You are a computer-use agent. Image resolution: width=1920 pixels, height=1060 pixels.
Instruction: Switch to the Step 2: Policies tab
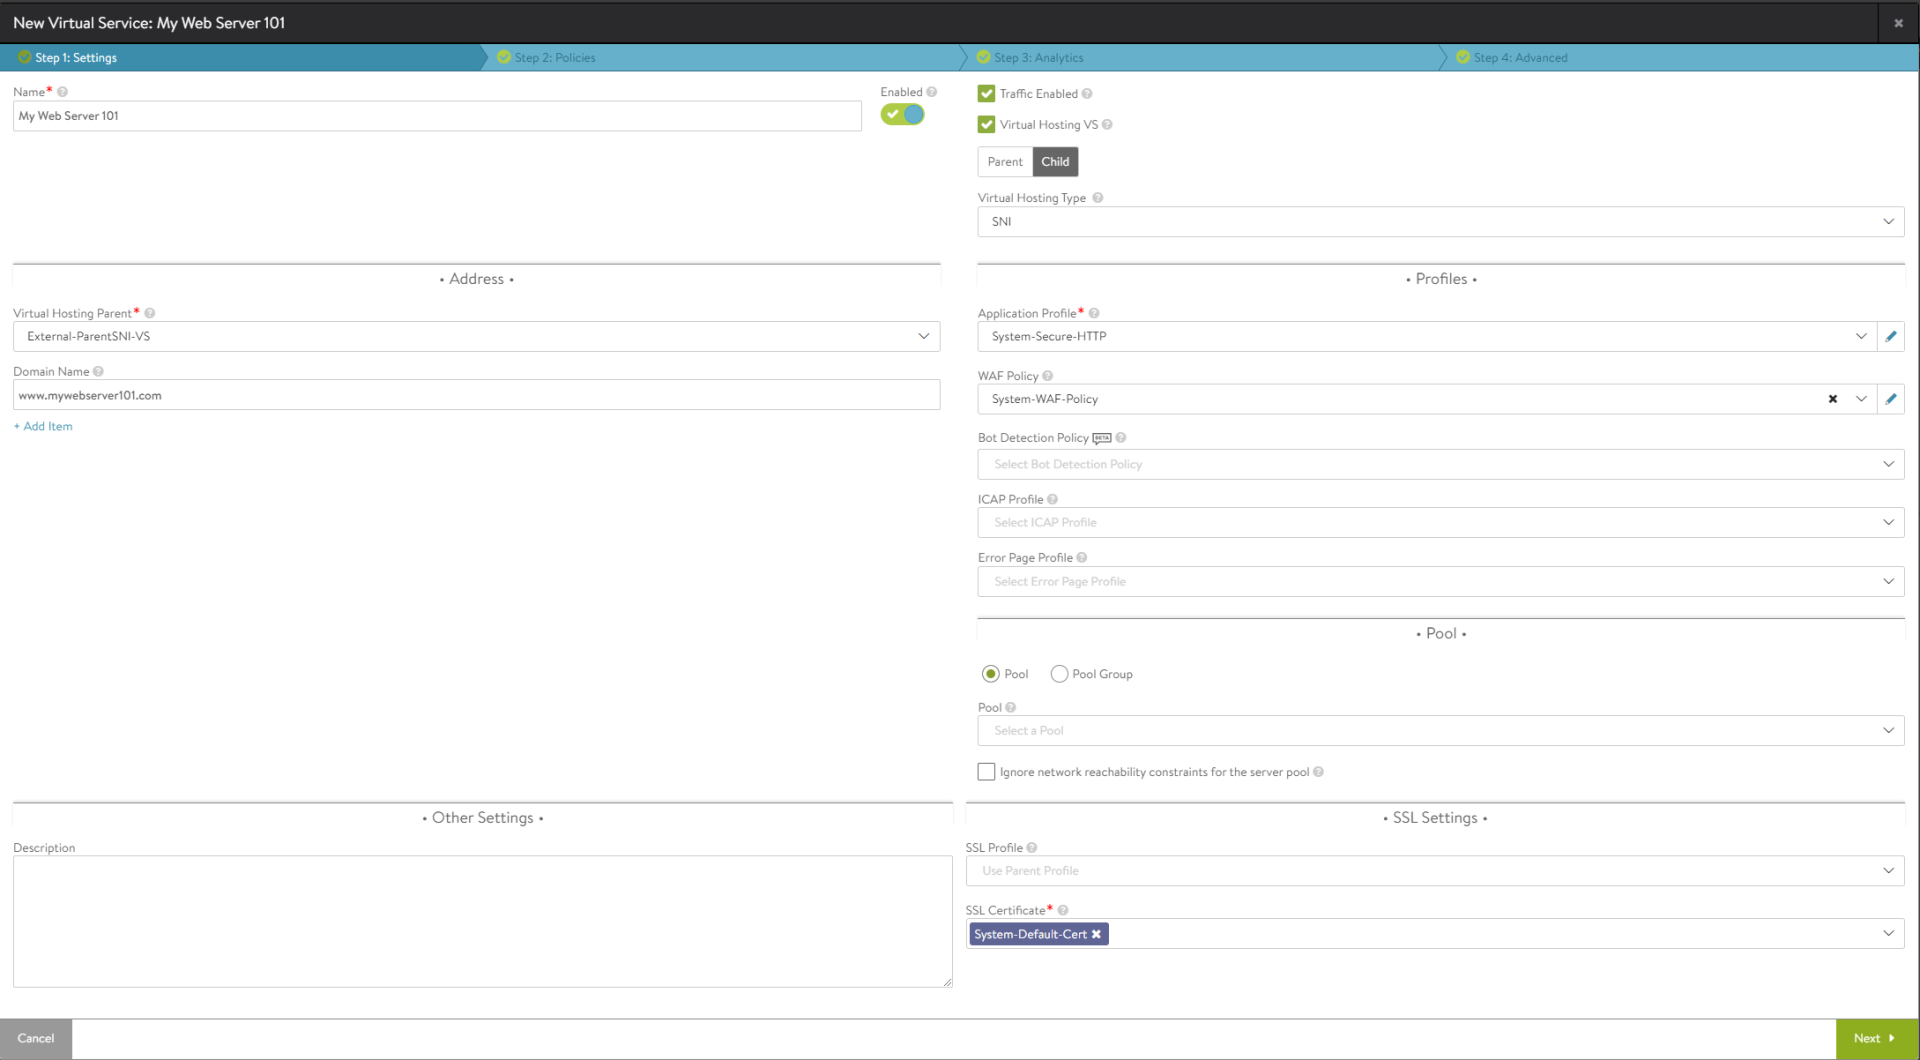(555, 57)
